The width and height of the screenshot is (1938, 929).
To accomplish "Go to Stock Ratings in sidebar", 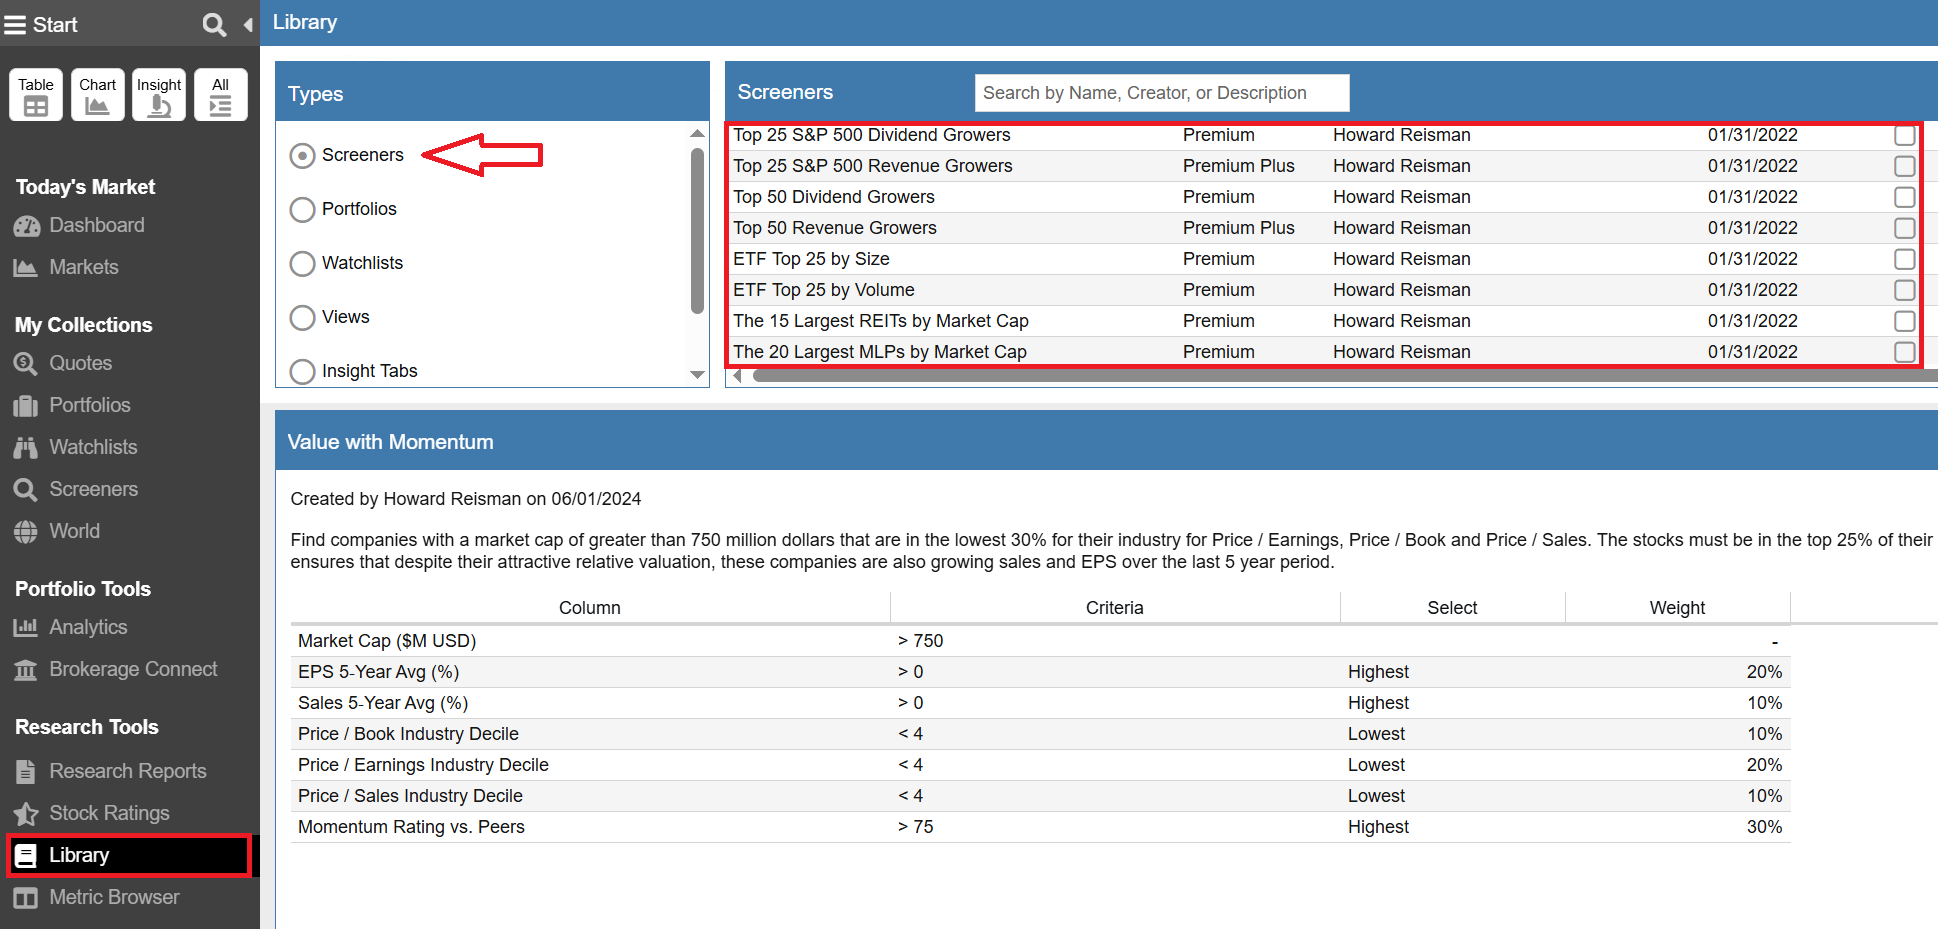I will tap(109, 814).
